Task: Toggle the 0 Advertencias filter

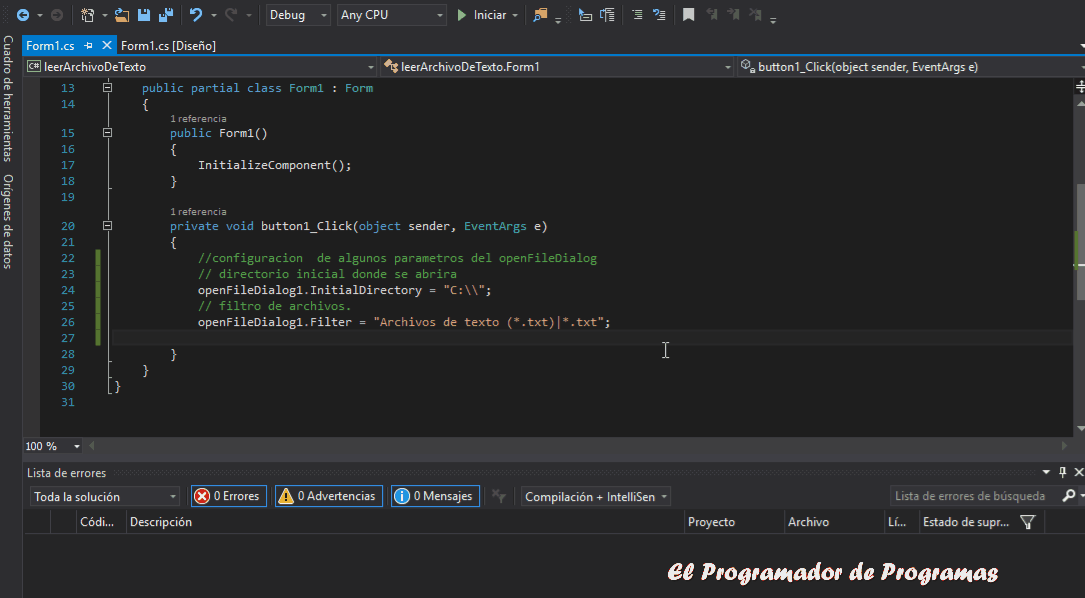Action: 328,495
